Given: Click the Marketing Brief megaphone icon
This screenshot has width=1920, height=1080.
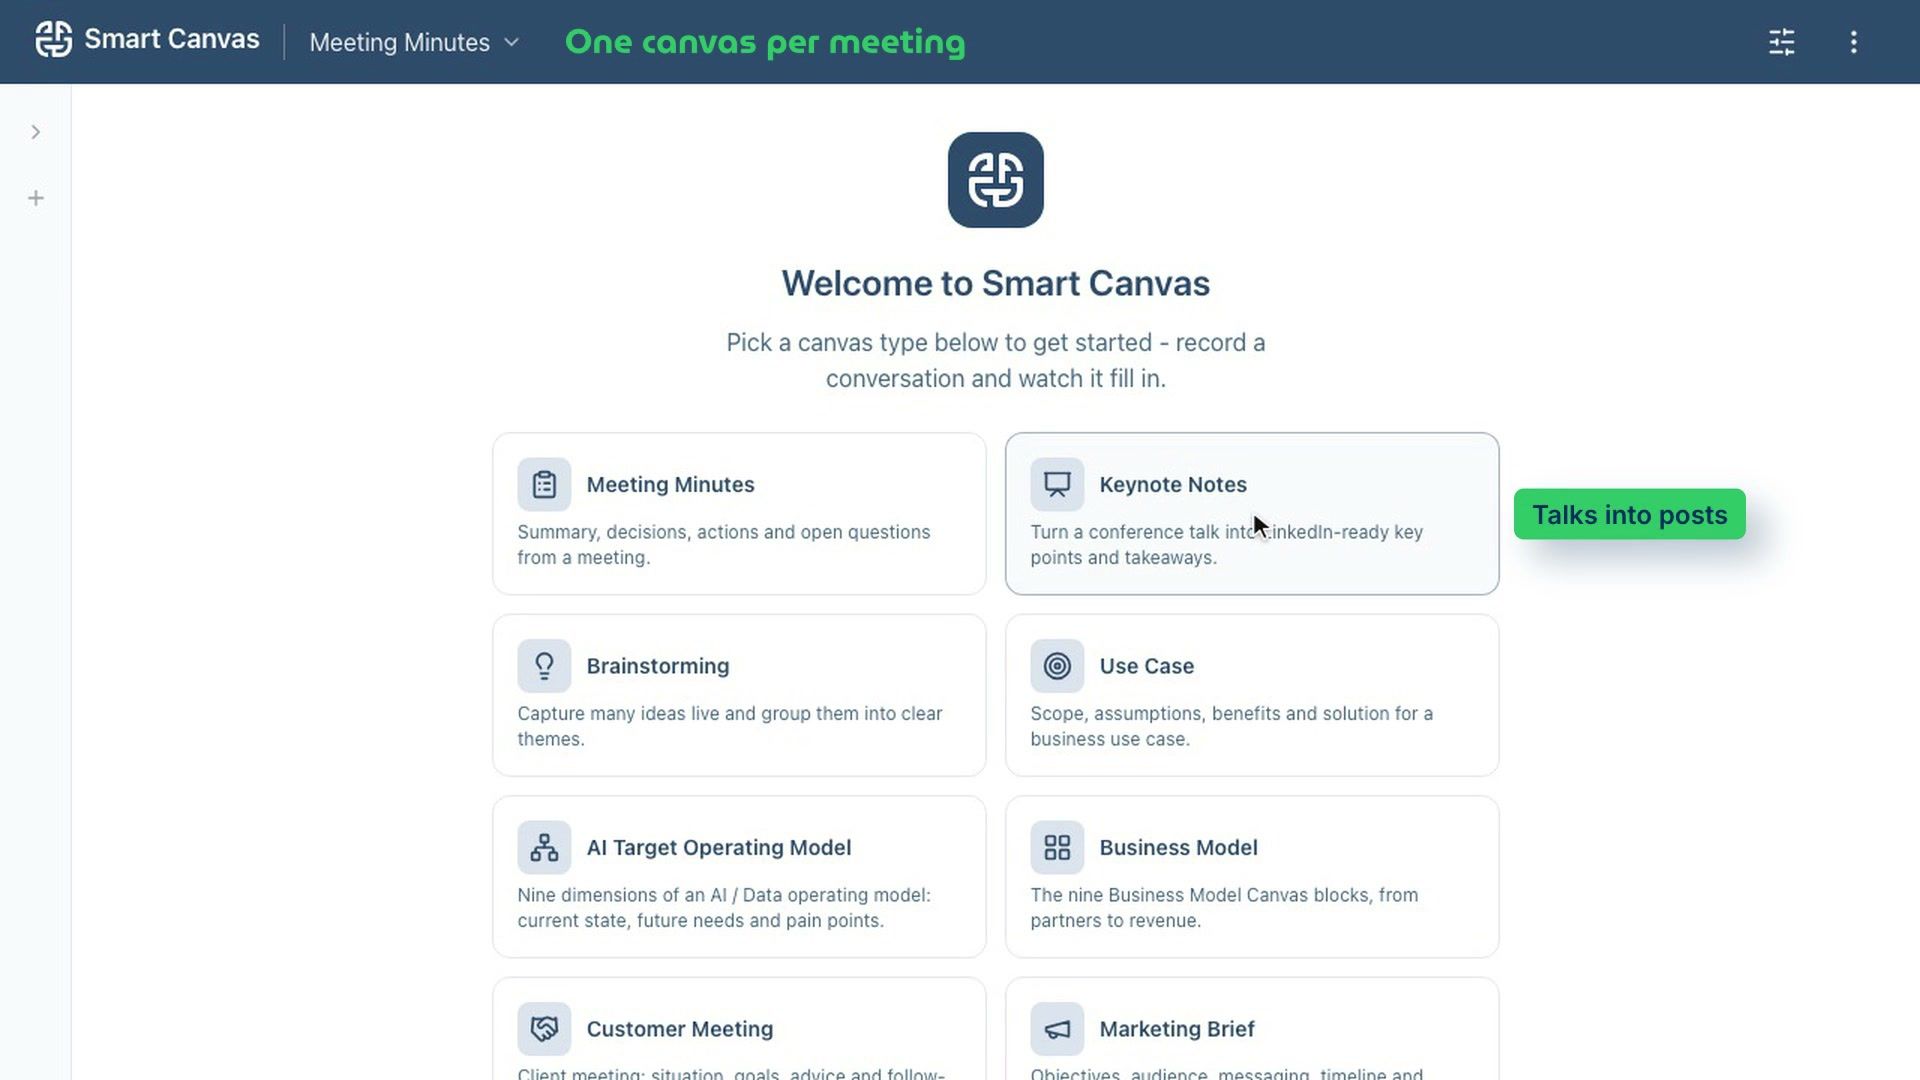Looking at the screenshot, I should pos(1057,1029).
